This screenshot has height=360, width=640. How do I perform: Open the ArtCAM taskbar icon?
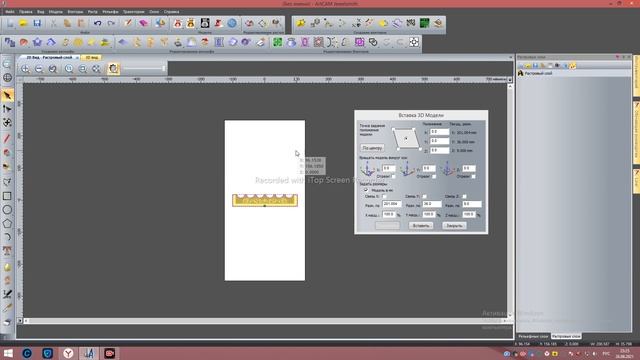(x=89, y=353)
